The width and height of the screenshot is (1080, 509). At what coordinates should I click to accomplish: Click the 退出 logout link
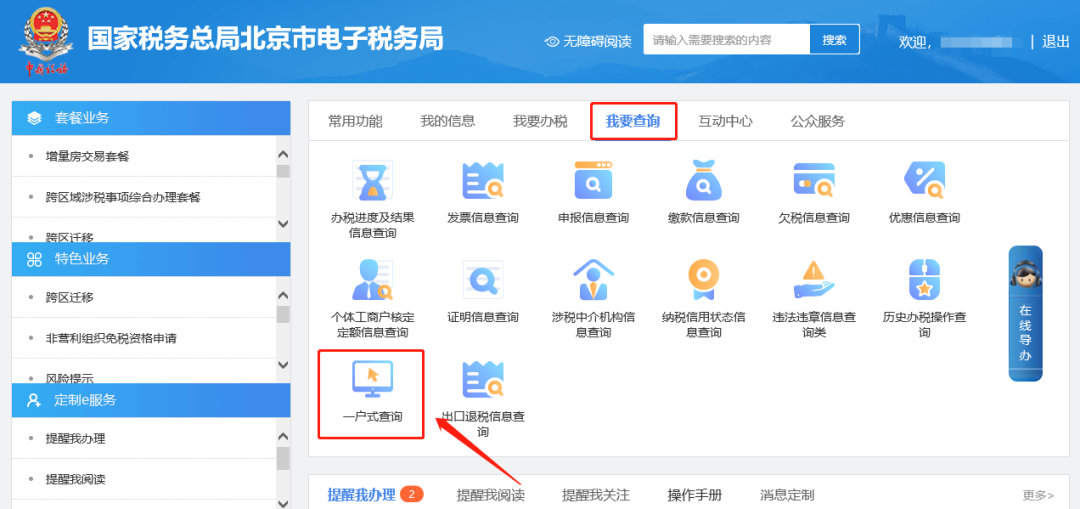tap(1055, 41)
